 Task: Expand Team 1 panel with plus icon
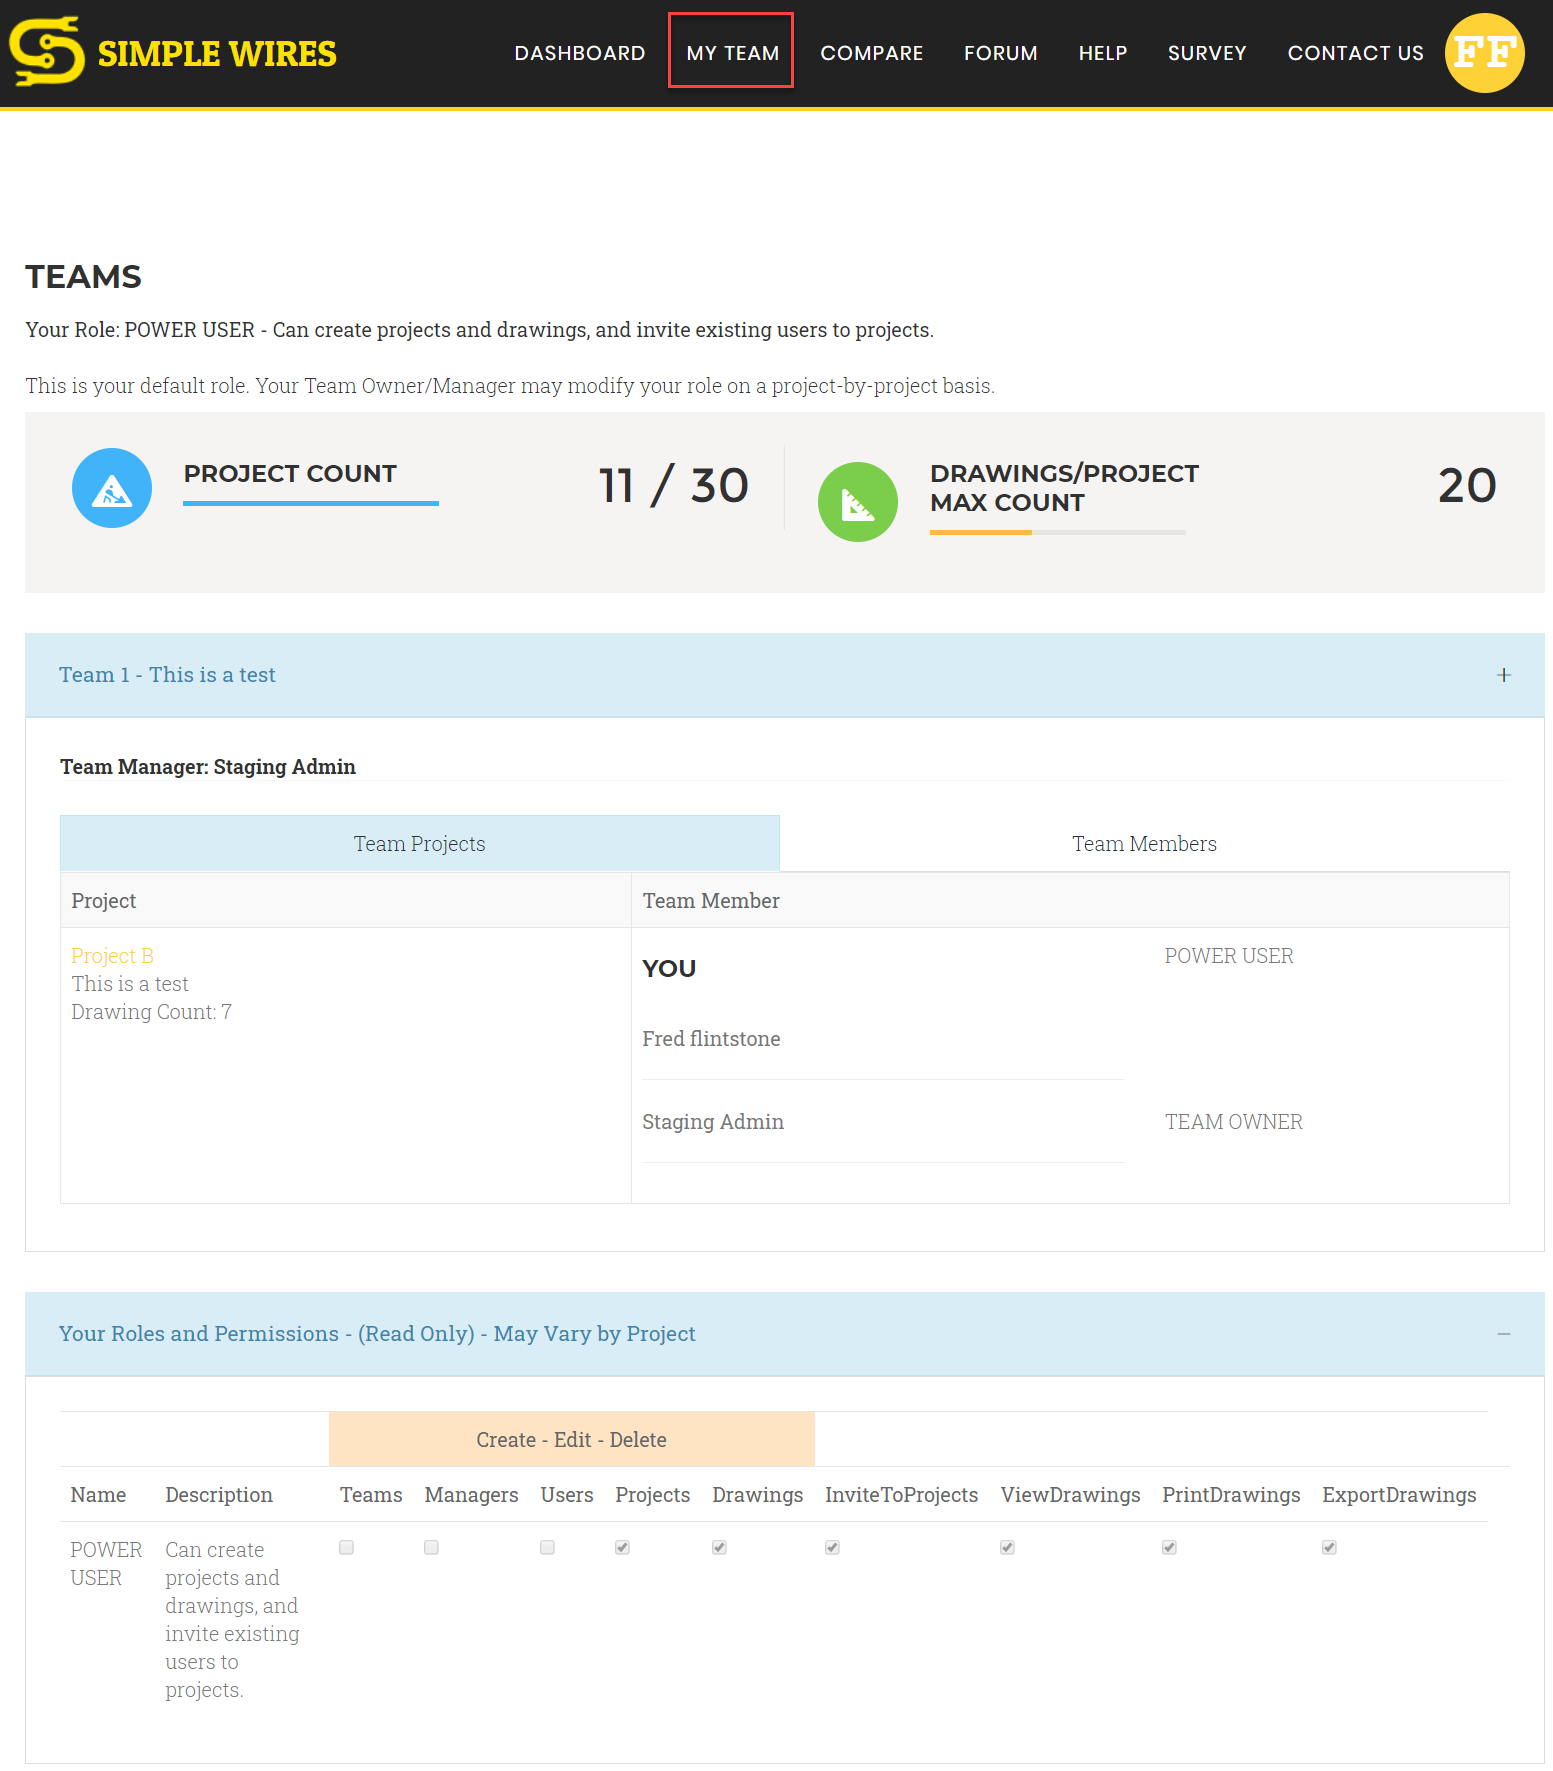[x=1503, y=675]
